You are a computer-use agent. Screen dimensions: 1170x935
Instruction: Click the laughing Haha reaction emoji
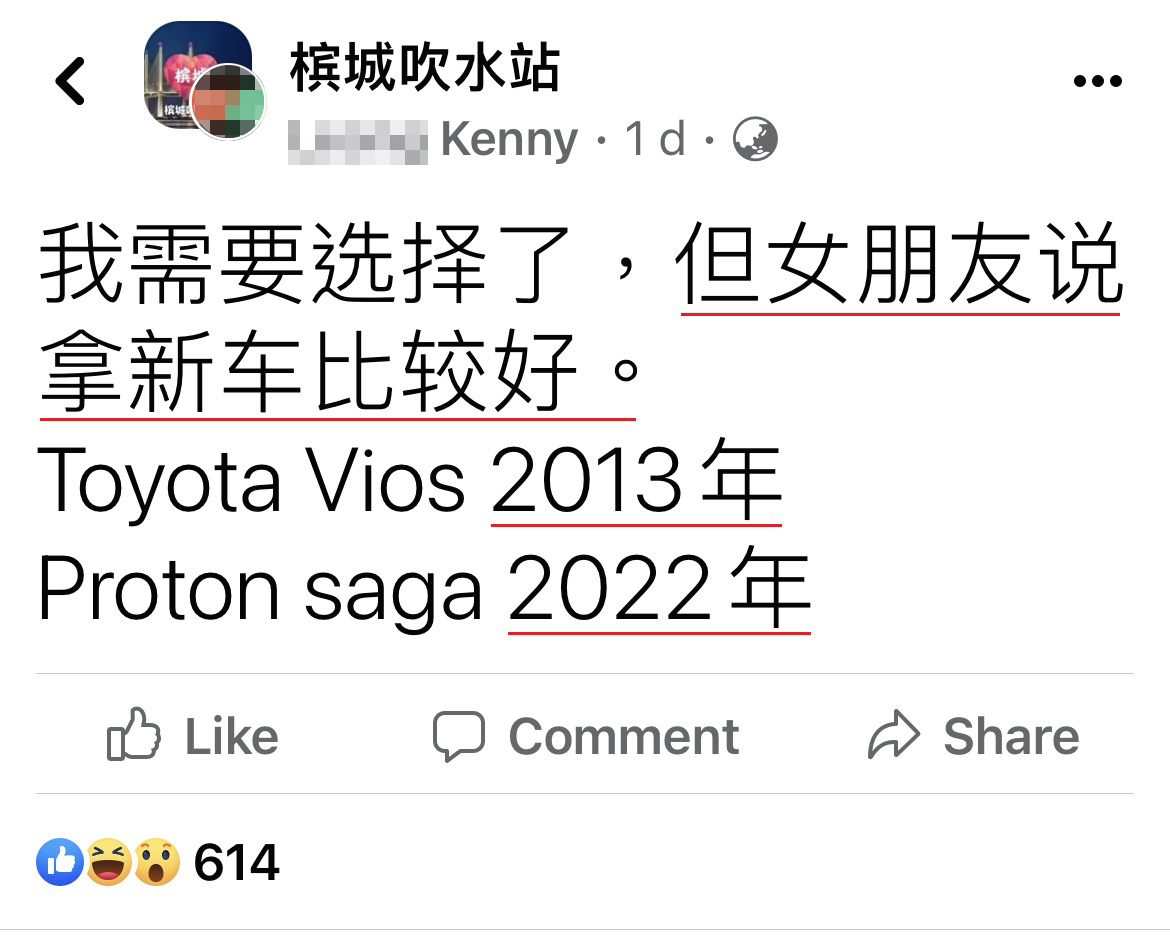click(x=108, y=862)
